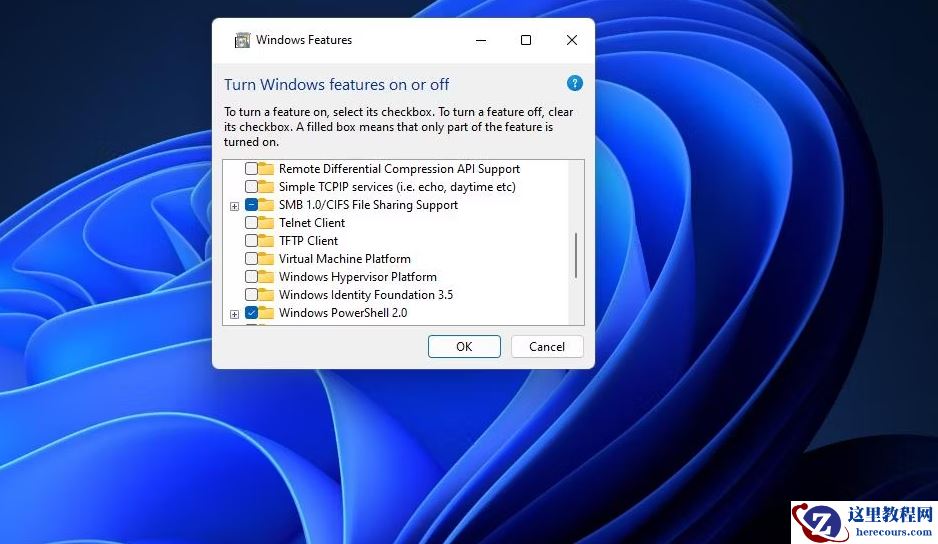938x544 pixels.
Task: Dismiss the dialog with Cancel
Action: (x=547, y=347)
